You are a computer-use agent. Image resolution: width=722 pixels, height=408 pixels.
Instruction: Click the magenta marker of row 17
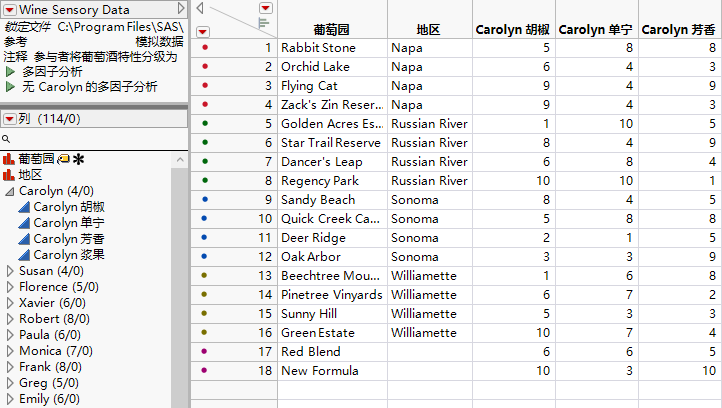pos(204,351)
